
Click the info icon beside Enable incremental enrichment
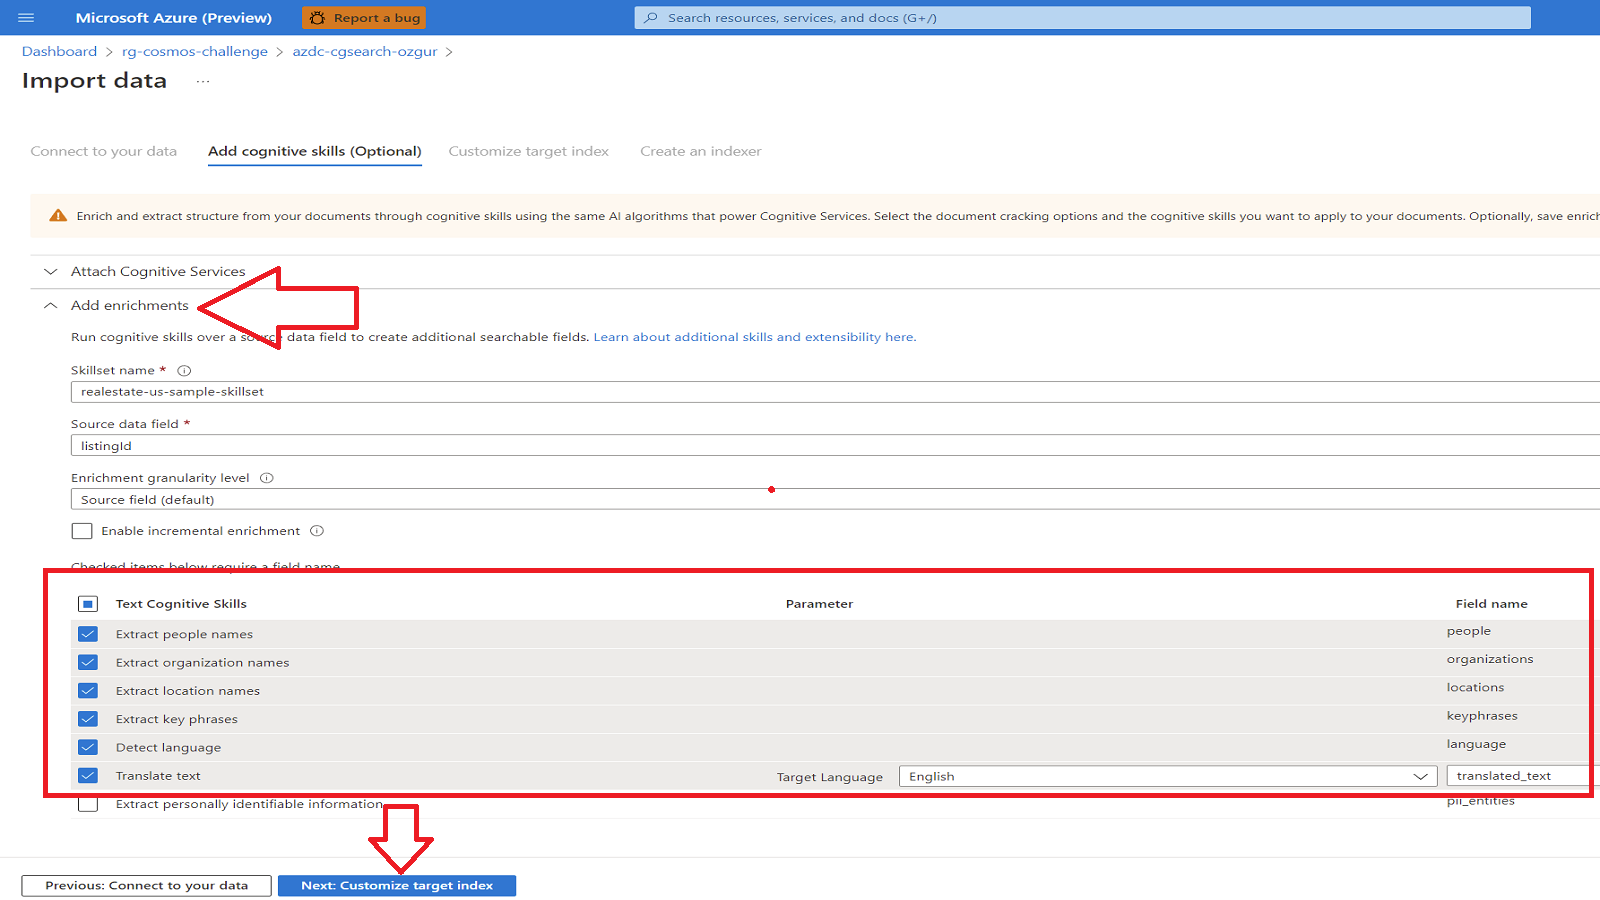pos(317,530)
